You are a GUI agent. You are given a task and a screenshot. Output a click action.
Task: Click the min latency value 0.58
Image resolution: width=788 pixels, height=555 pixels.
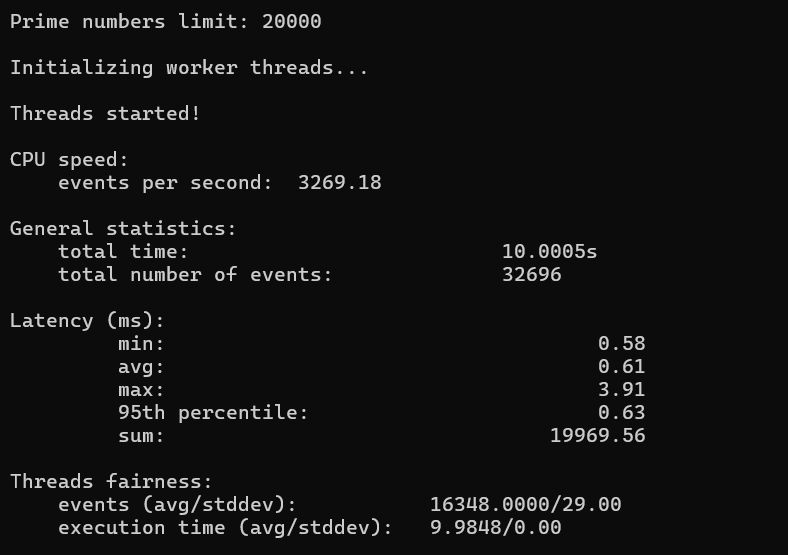click(x=621, y=344)
